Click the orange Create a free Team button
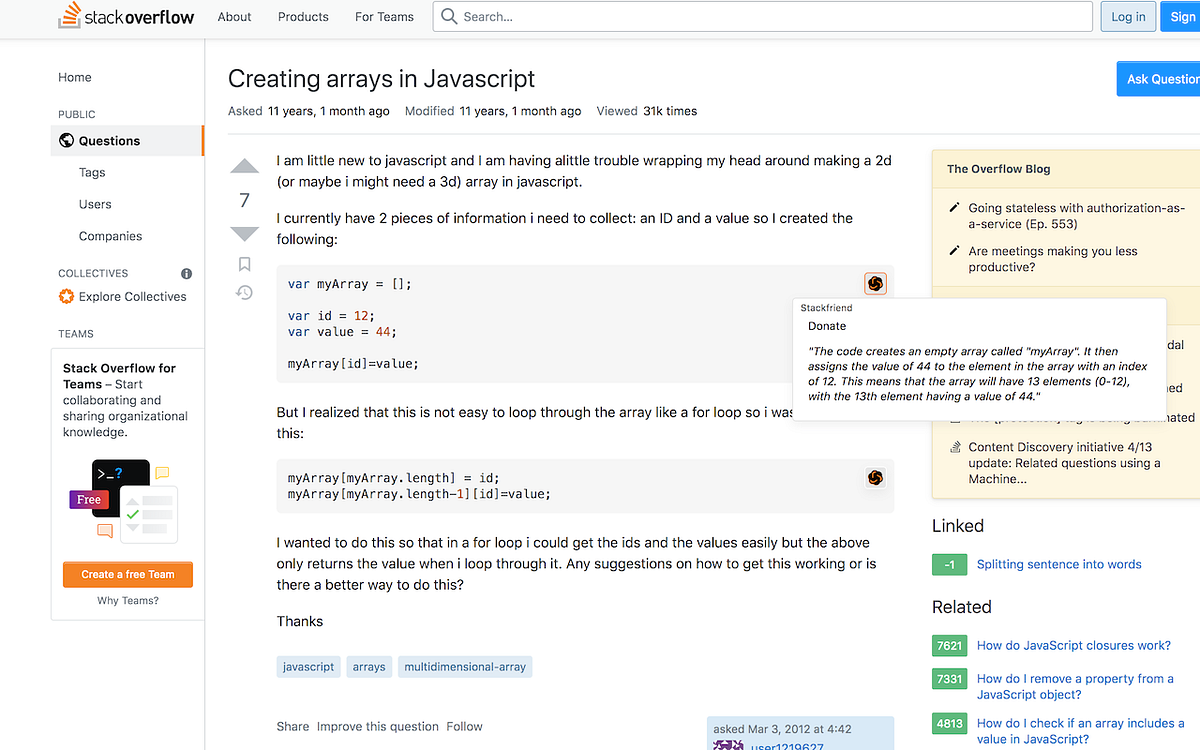Image resolution: width=1200 pixels, height=750 pixels. coord(127,574)
